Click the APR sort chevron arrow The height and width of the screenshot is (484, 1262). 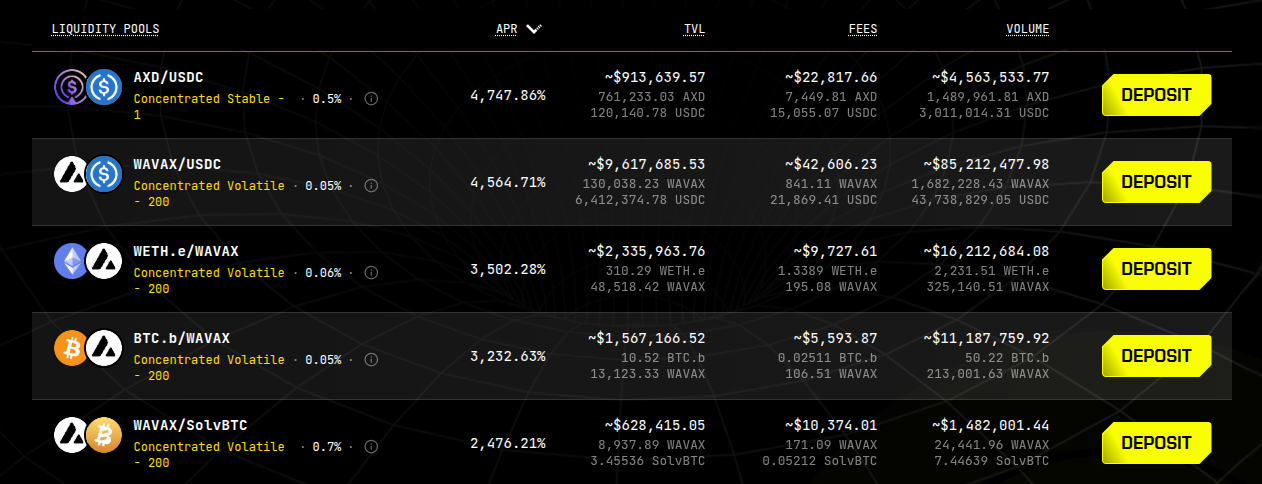534,29
